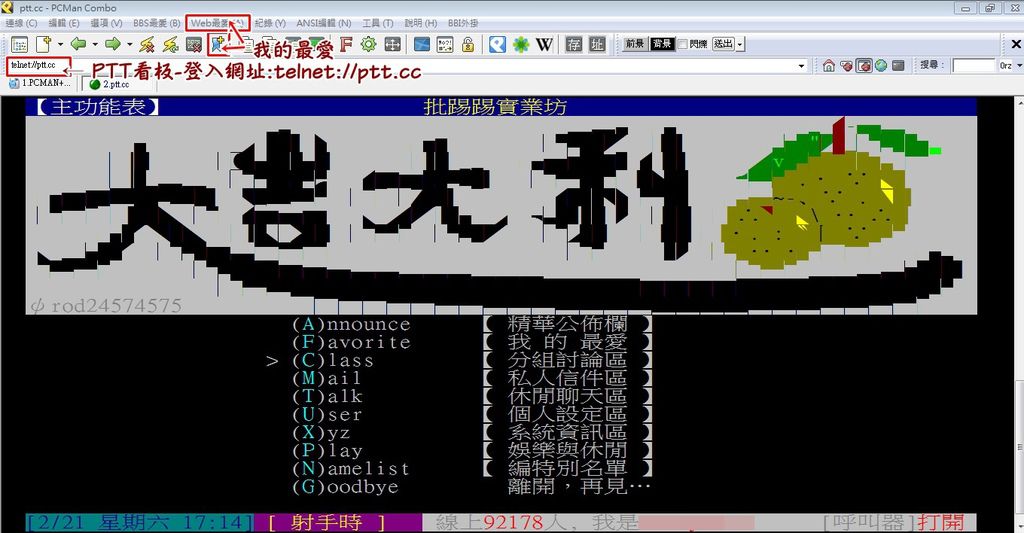Select the (C)lass menu entry
This screenshot has height=533, width=1024.
click(x=333, y=361)
